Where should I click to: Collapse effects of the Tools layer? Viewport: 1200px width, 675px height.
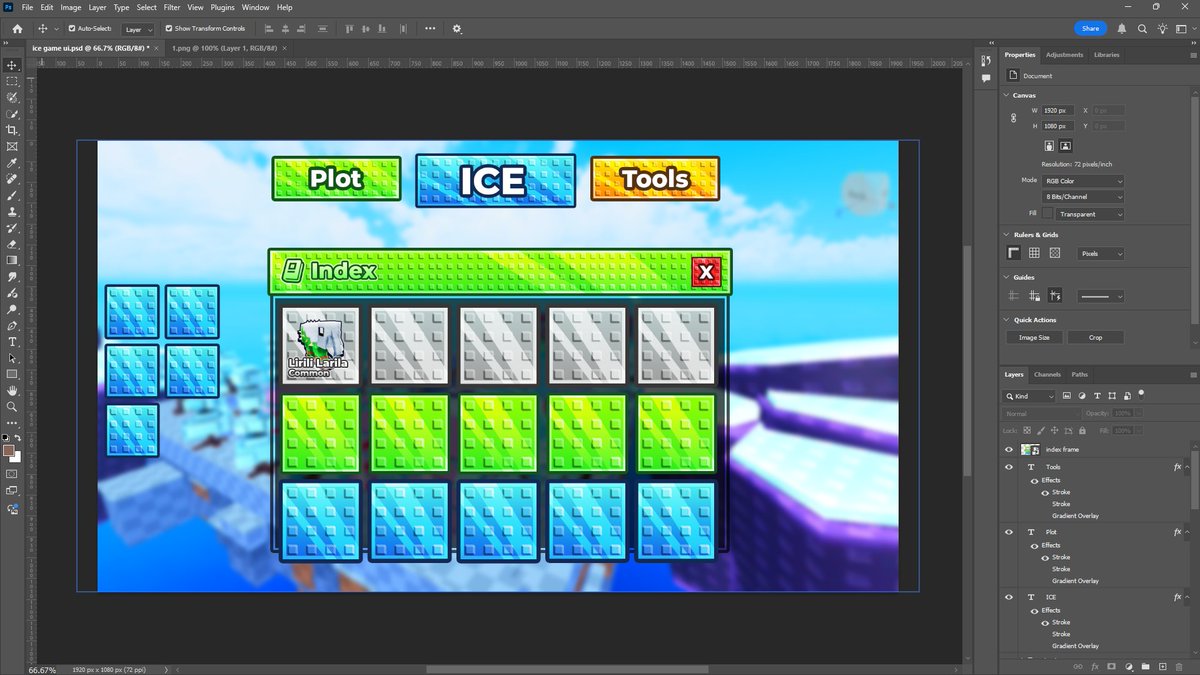pos(1187,467)
